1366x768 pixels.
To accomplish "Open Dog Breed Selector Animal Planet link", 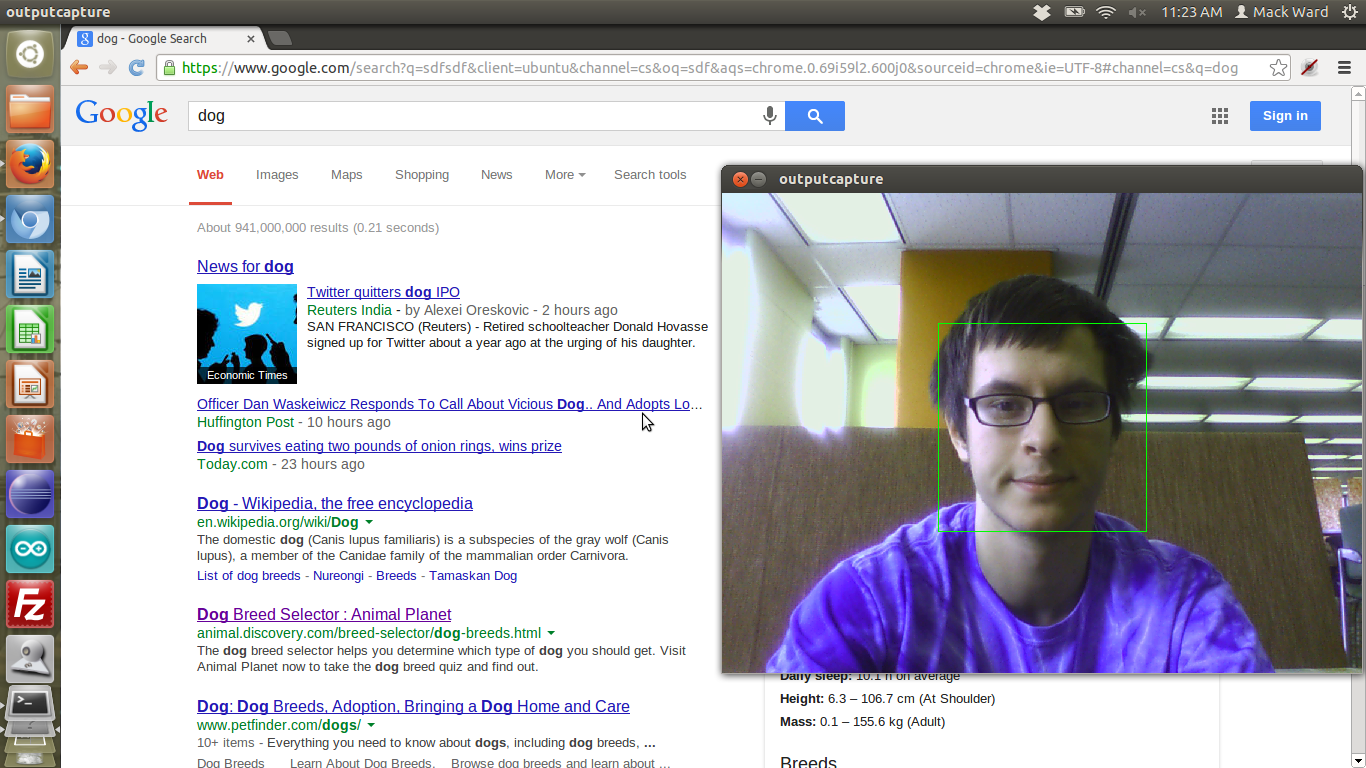I will pos(324,614).
